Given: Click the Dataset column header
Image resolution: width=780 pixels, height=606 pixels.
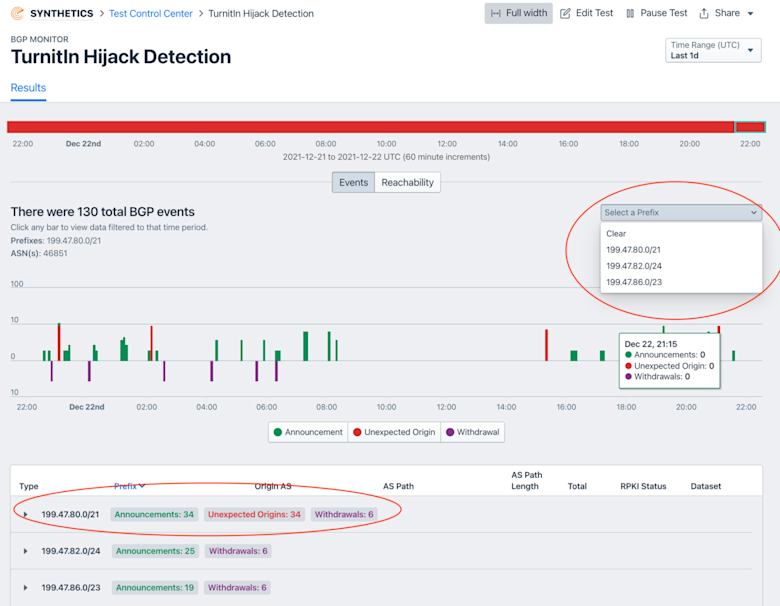Looking at the screenshot, I should 705,486.
